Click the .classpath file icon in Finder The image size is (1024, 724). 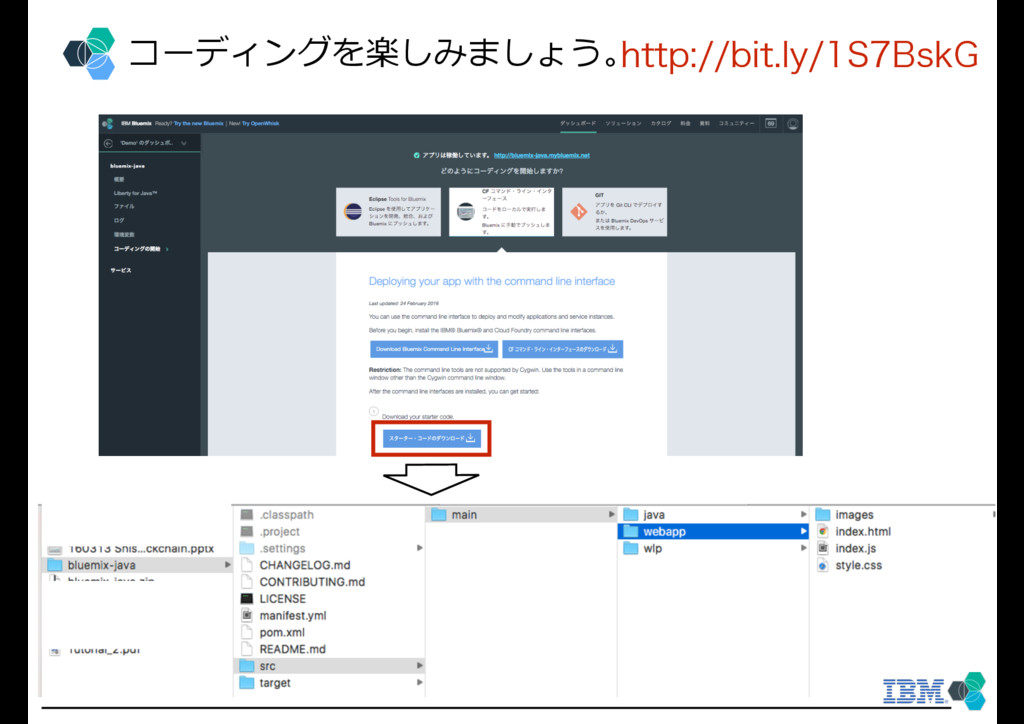(x=246, y=514)
